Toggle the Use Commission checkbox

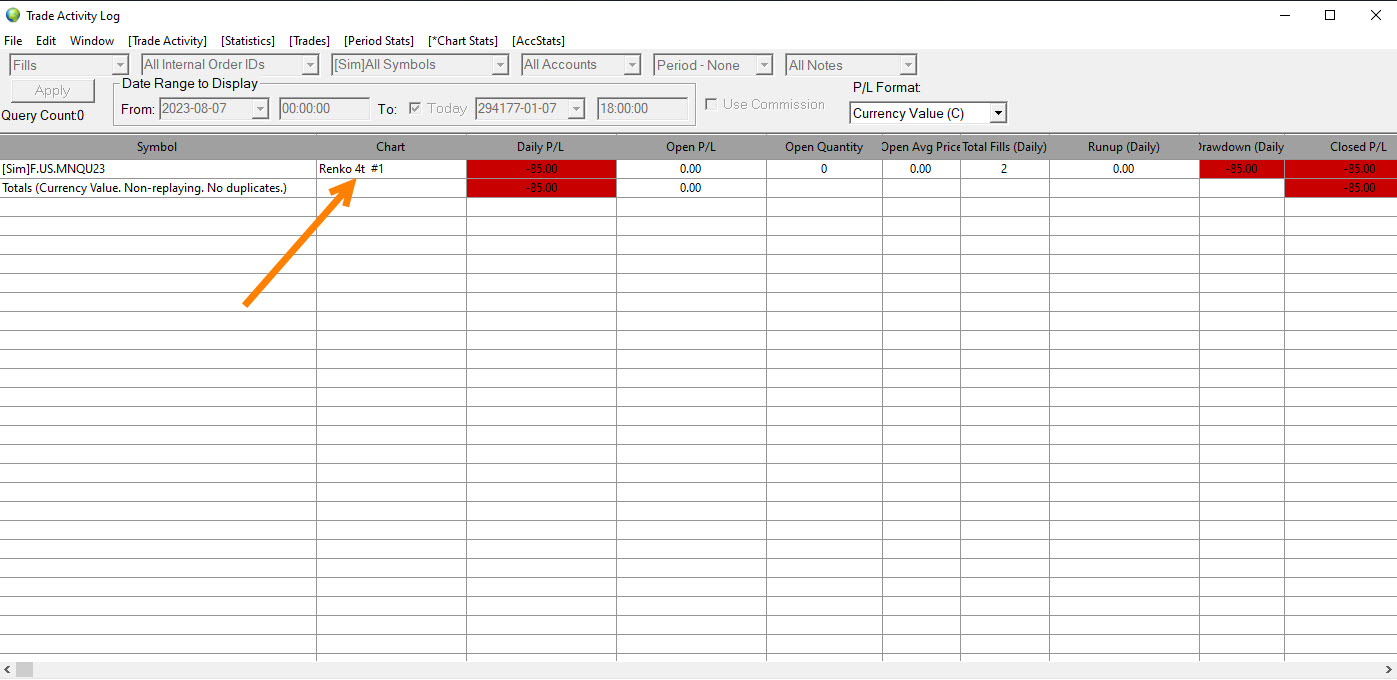pyautogui.click(x=711, y=104)
